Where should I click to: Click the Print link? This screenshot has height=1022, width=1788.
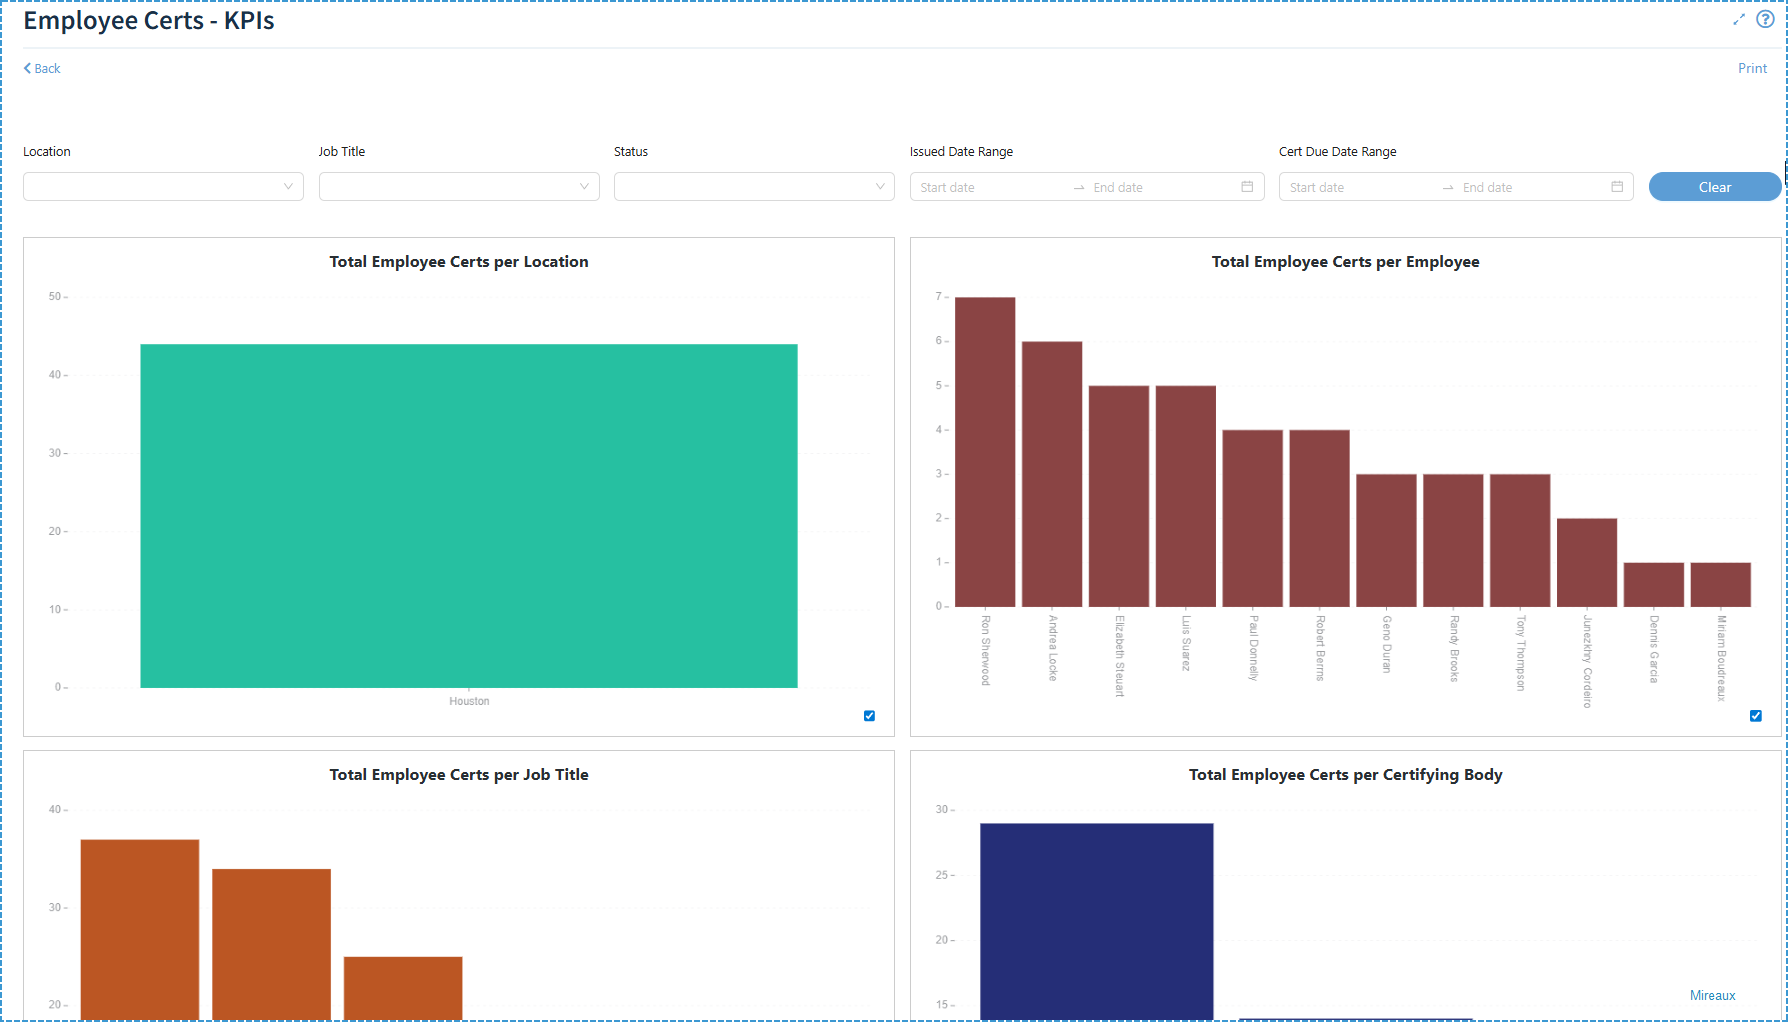pos(1752,69)
